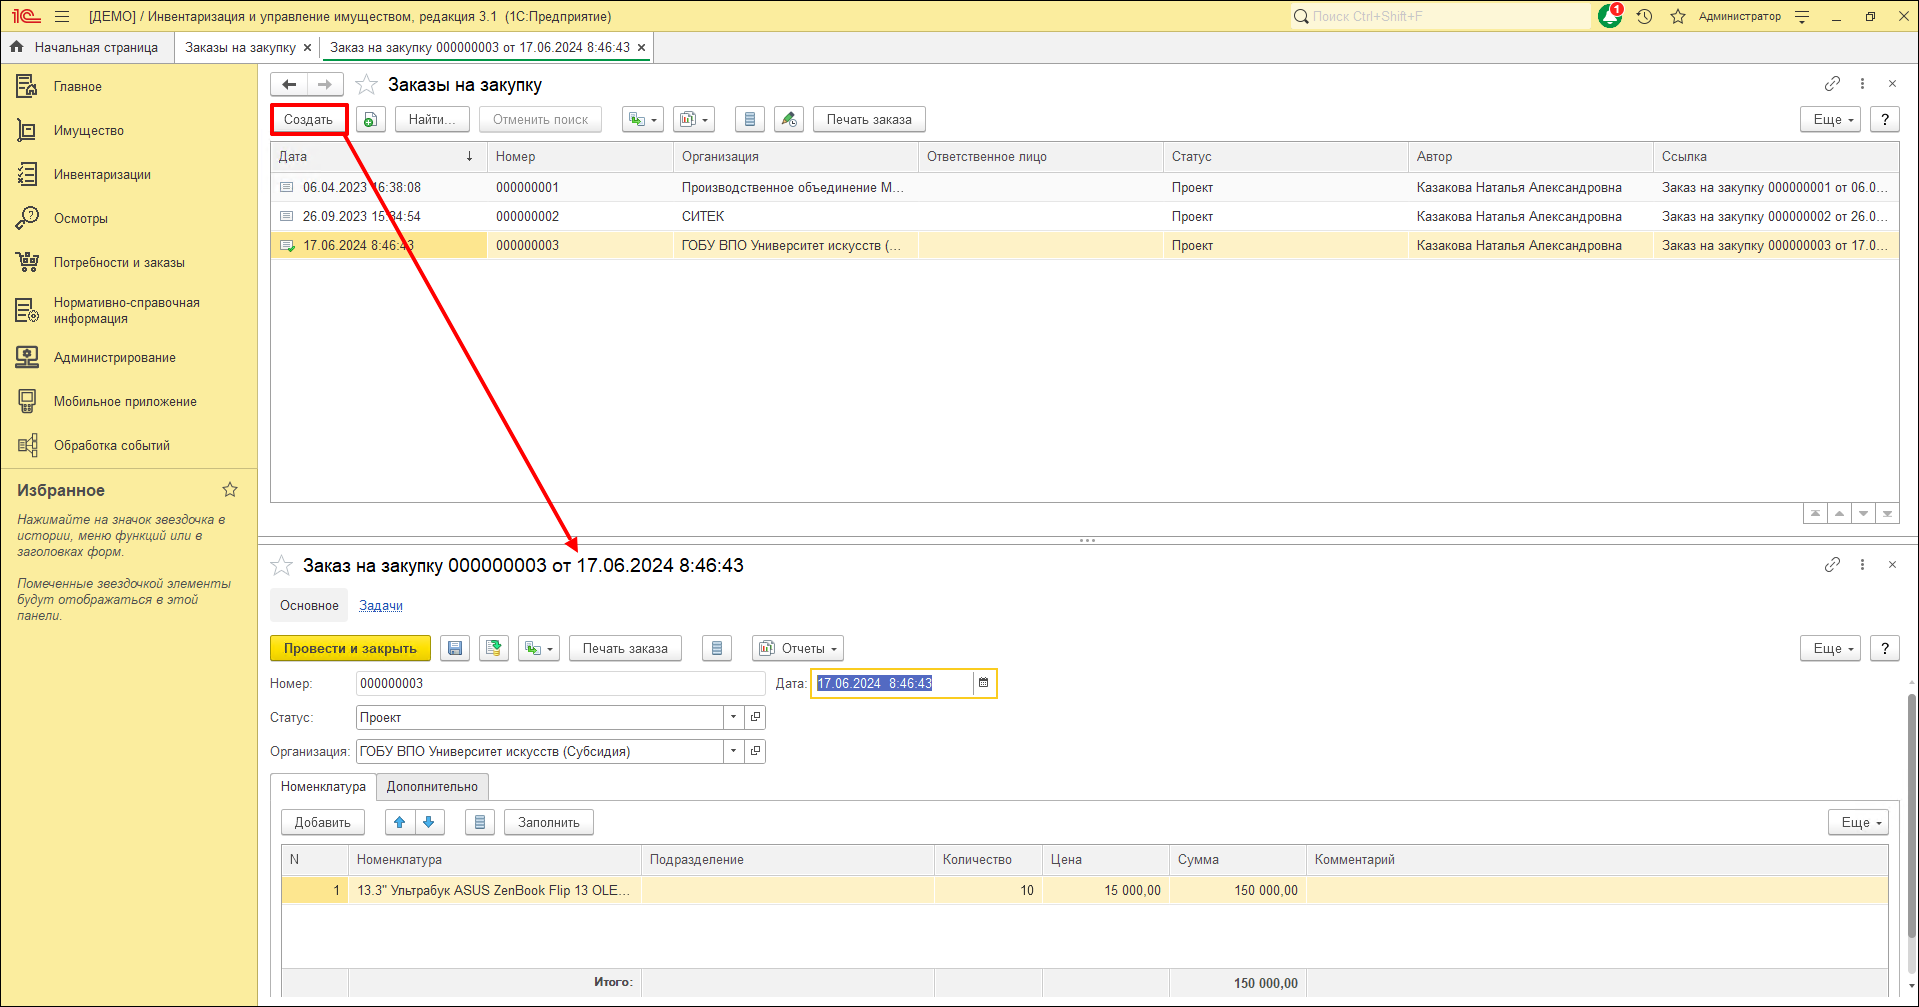
Task: Click the Заполнить button
Action: 548,822
